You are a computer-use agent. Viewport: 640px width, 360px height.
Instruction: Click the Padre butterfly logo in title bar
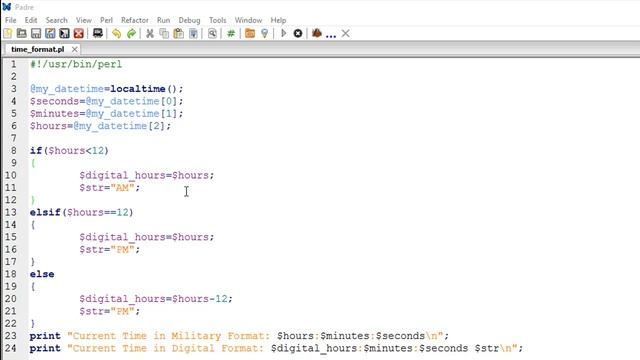click(x=7, y=7)
